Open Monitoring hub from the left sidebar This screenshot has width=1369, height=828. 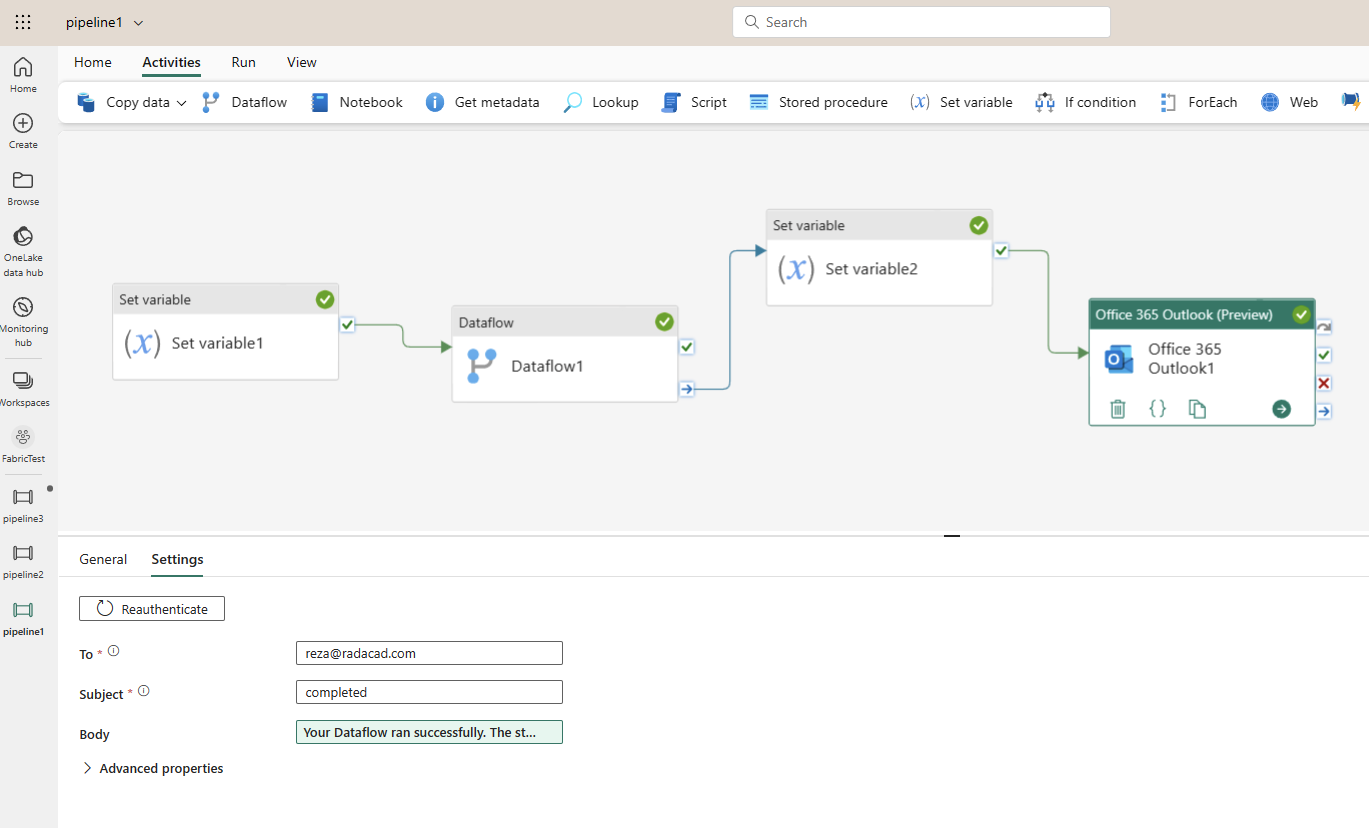[x=23, y=320]
